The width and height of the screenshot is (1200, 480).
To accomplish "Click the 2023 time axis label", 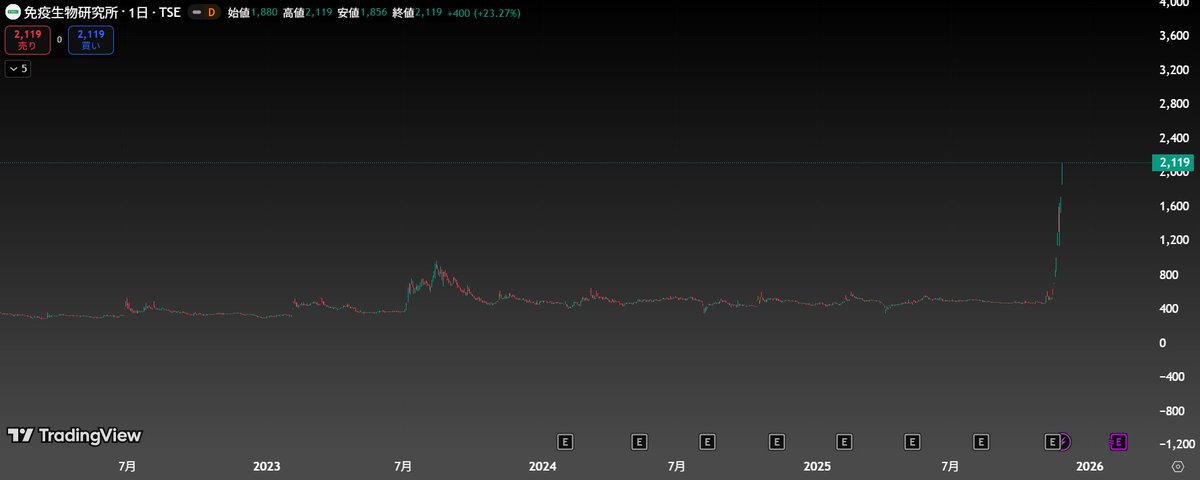I will [x=267, y=466].
